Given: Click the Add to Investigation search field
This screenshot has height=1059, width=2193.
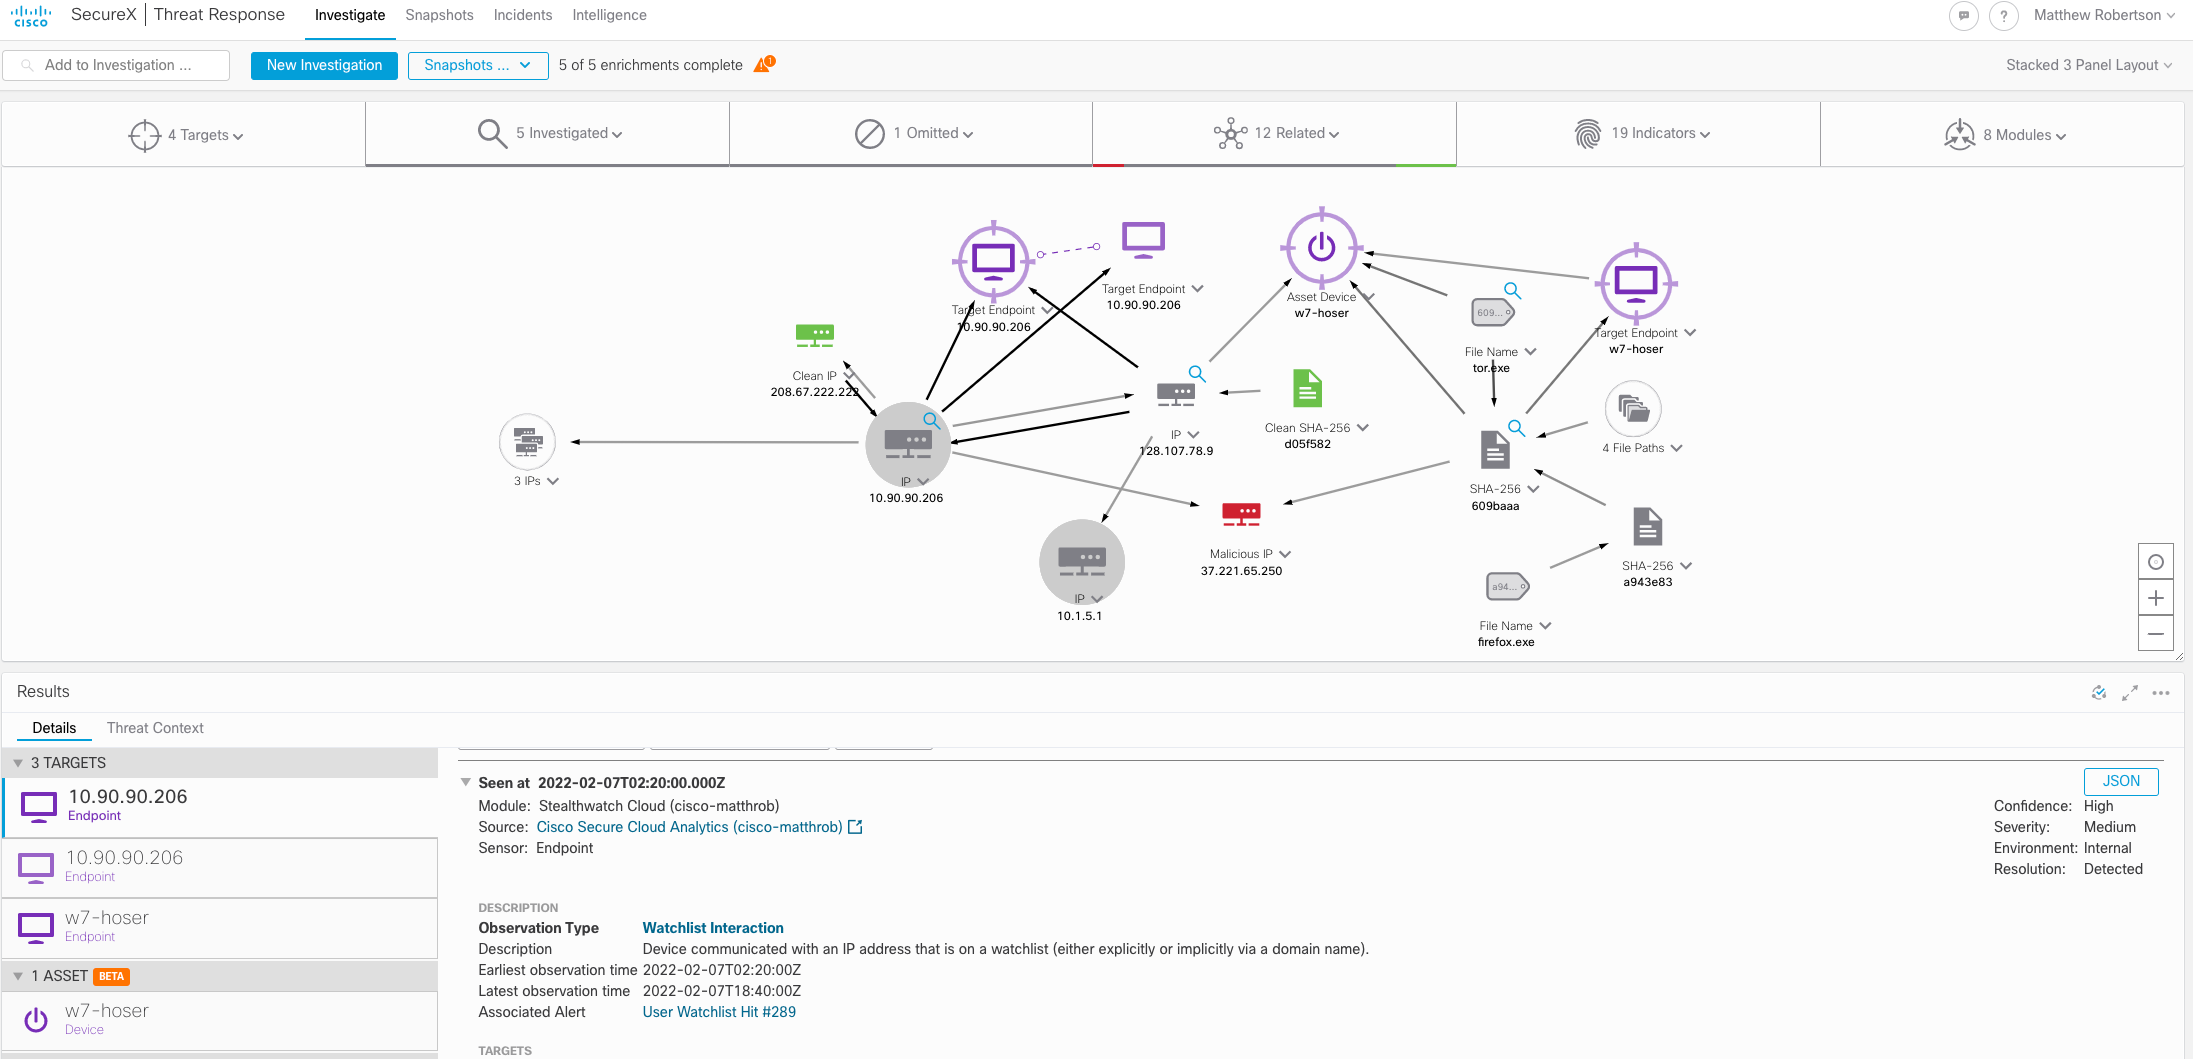Looking at the screenshot, I should pos(116,64).
